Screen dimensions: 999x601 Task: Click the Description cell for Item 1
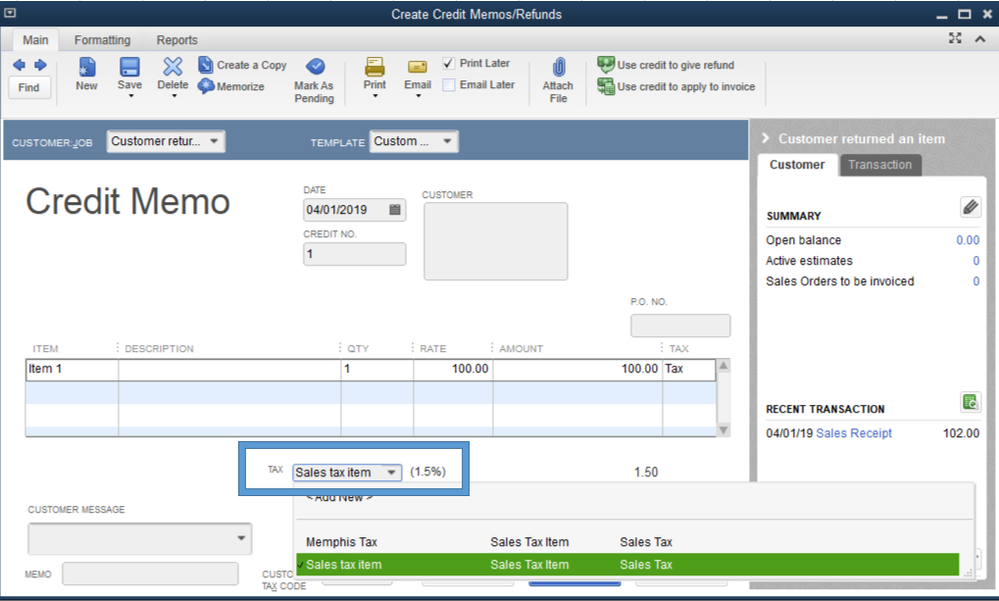pos(229,369)
